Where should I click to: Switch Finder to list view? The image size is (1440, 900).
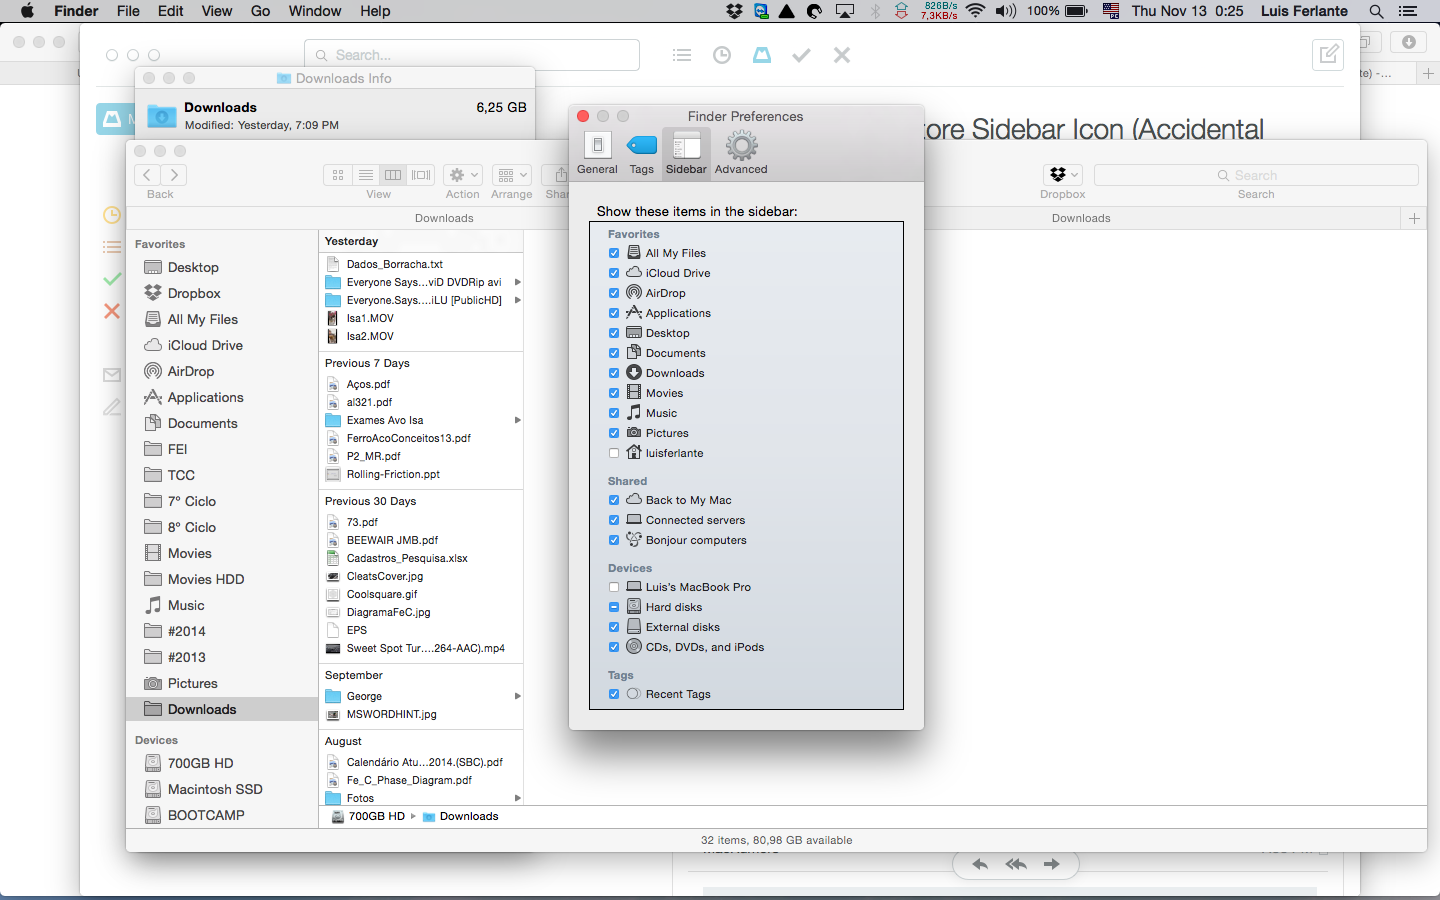(x=366, y=175)
